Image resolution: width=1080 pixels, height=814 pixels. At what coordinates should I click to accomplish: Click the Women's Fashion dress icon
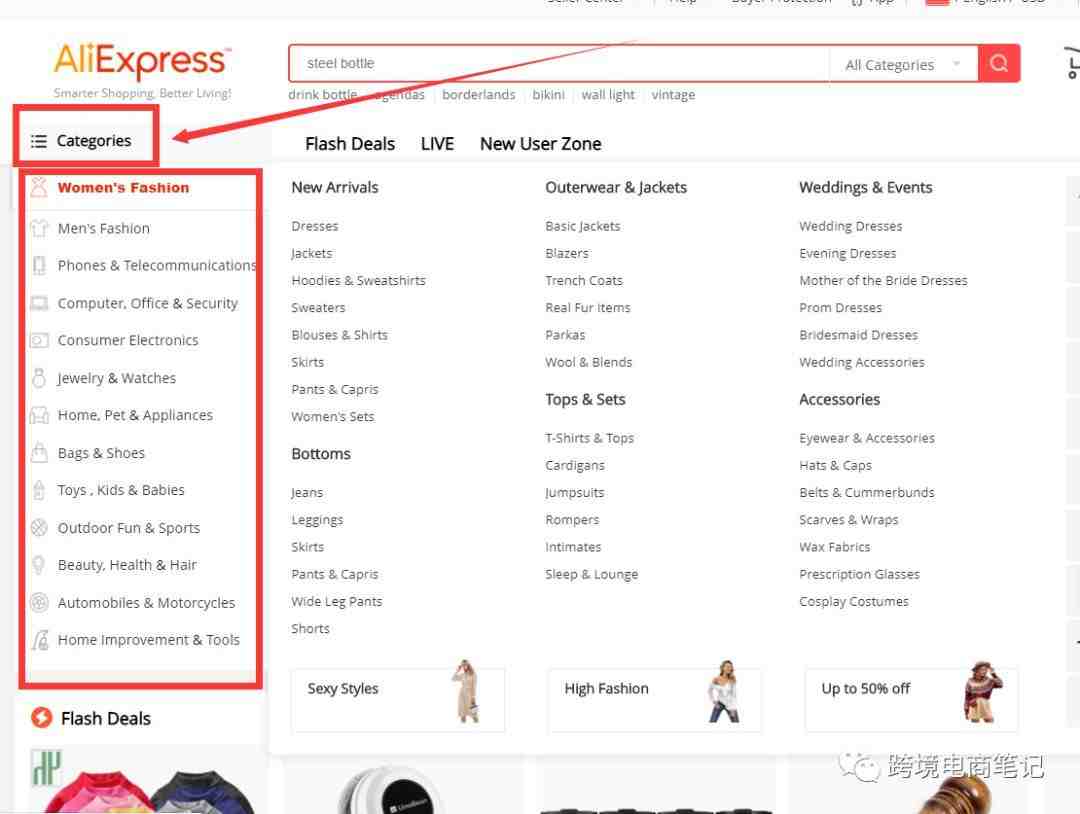point(39,187)
